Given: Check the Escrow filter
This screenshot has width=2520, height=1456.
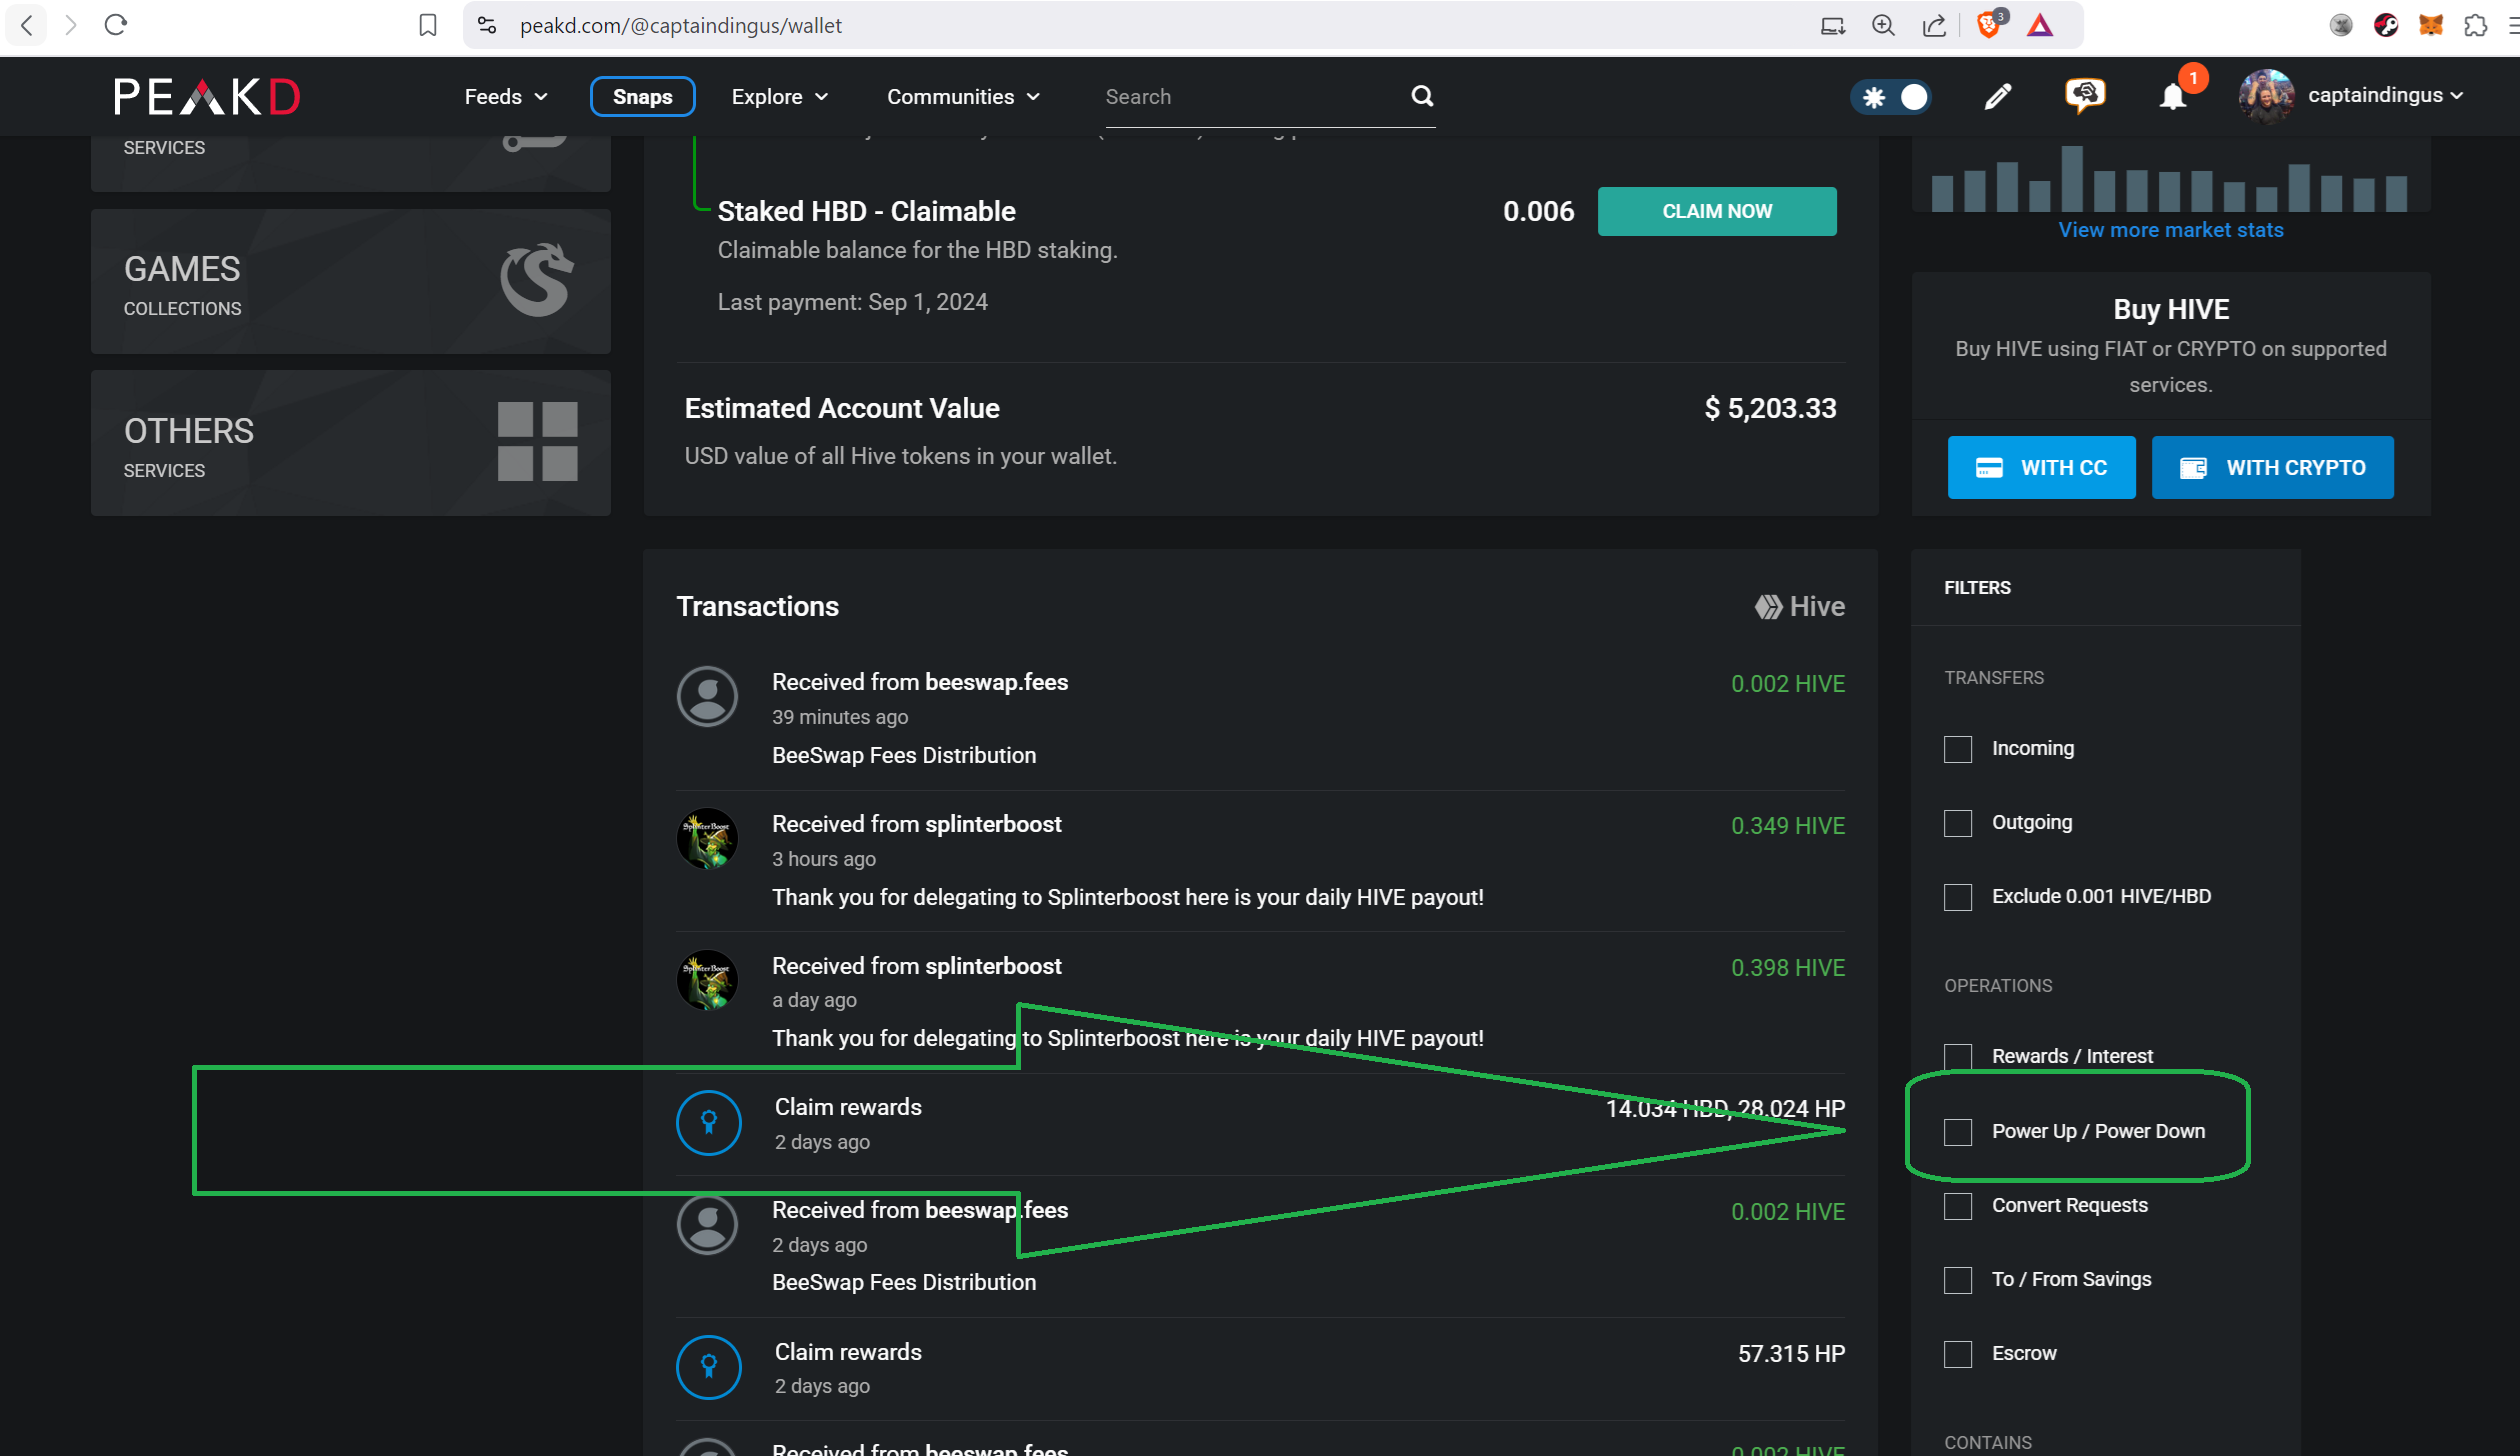Looking at the screenshot, I should pos(1958,1354).
